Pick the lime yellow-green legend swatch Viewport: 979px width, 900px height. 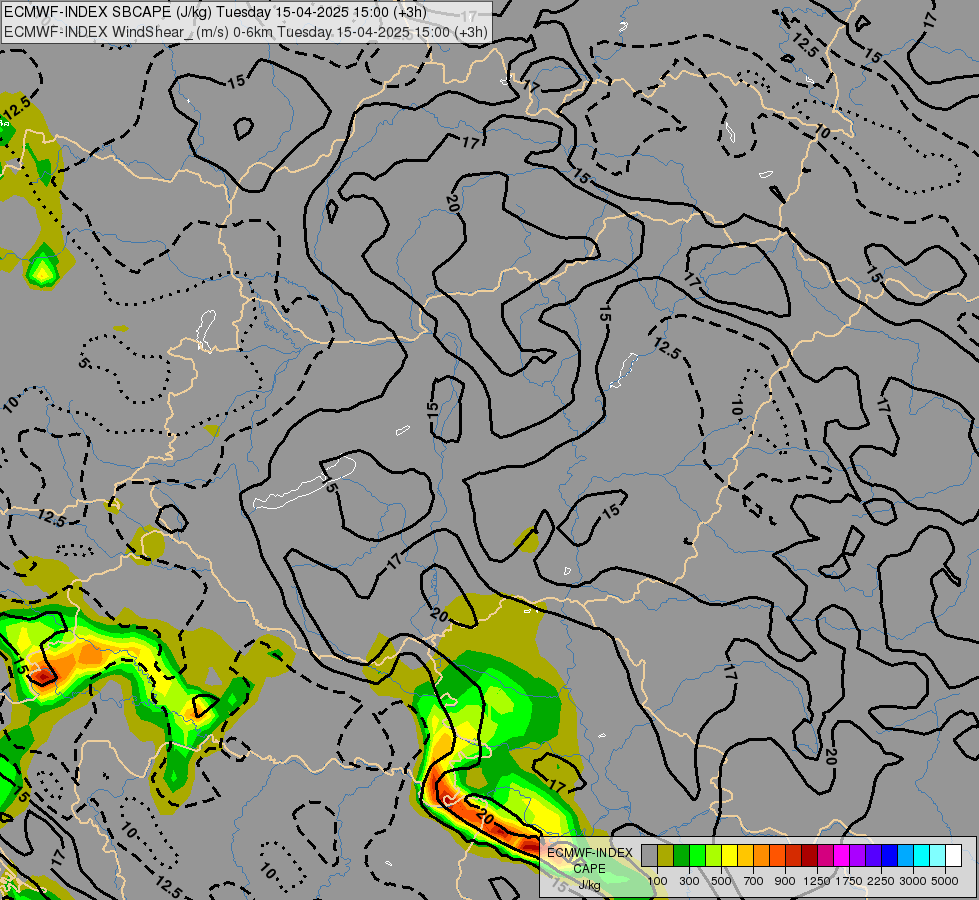point(714,855)
